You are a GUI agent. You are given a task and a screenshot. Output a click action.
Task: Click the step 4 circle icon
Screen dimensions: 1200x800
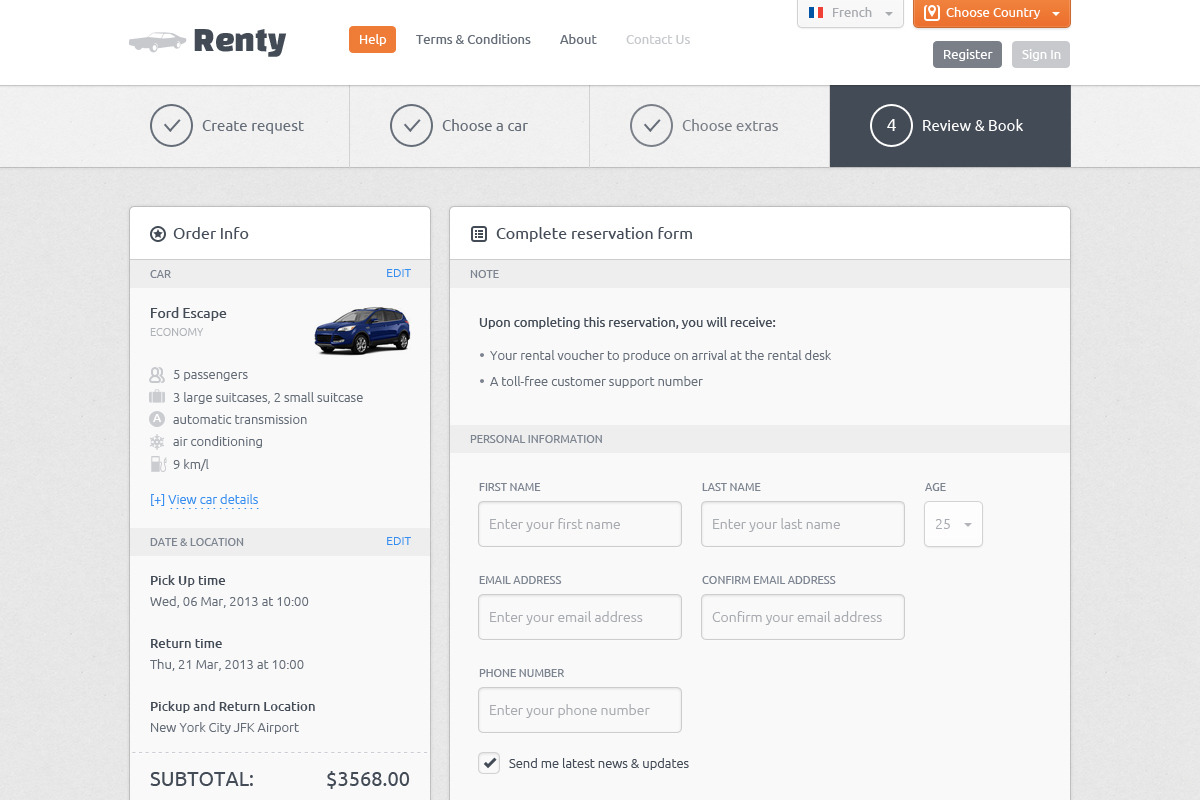click(x=891, y=126)
